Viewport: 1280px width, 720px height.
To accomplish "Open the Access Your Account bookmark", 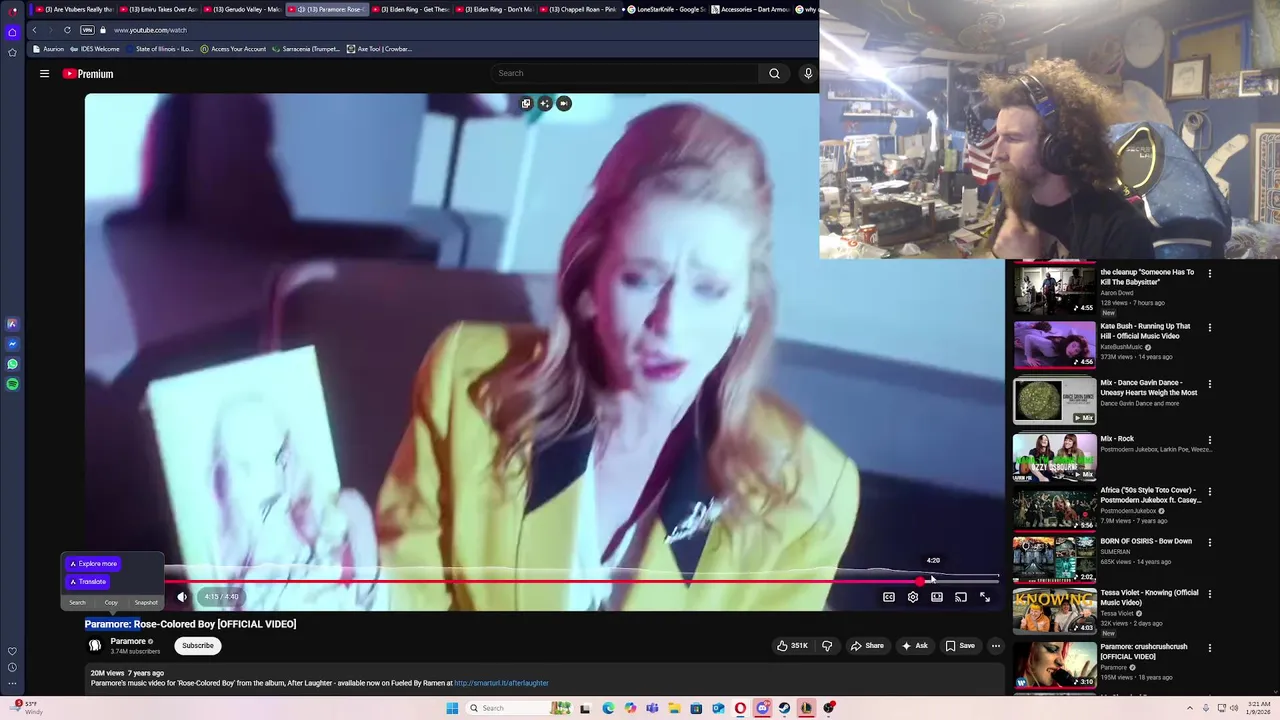I will [234, 49].
